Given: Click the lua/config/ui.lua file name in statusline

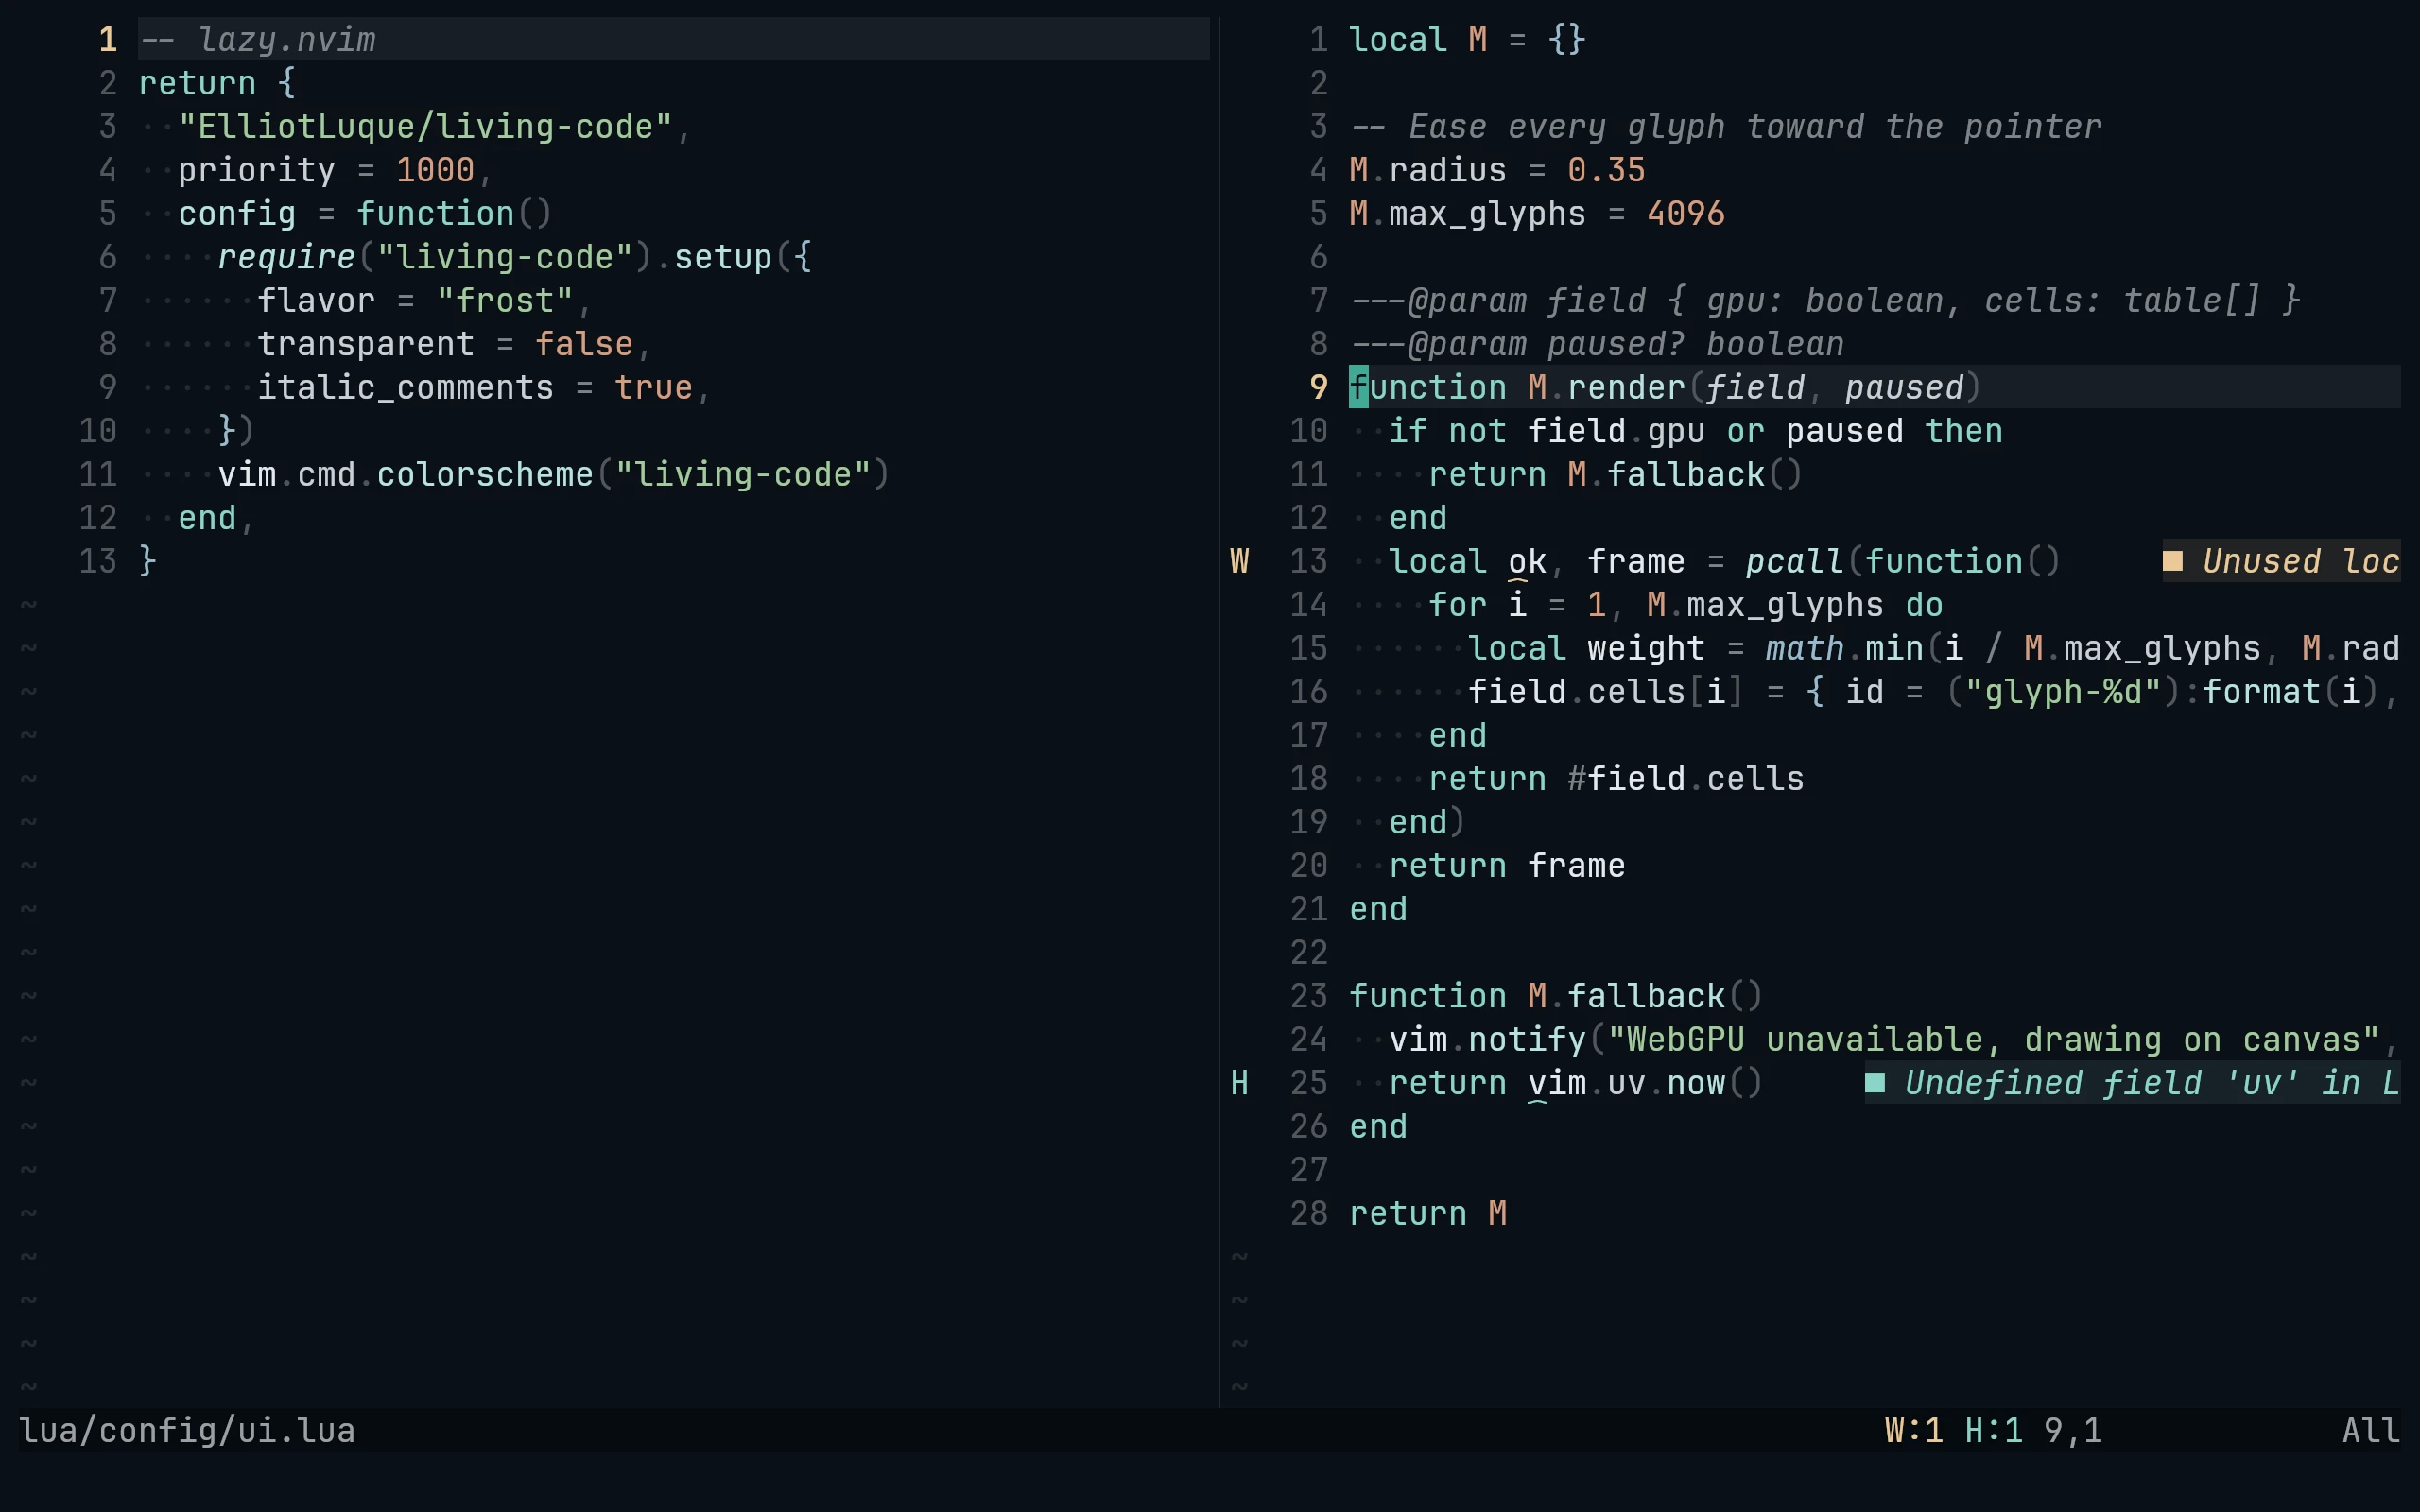Looking at the screenshot, I should tap(187, 1430).
